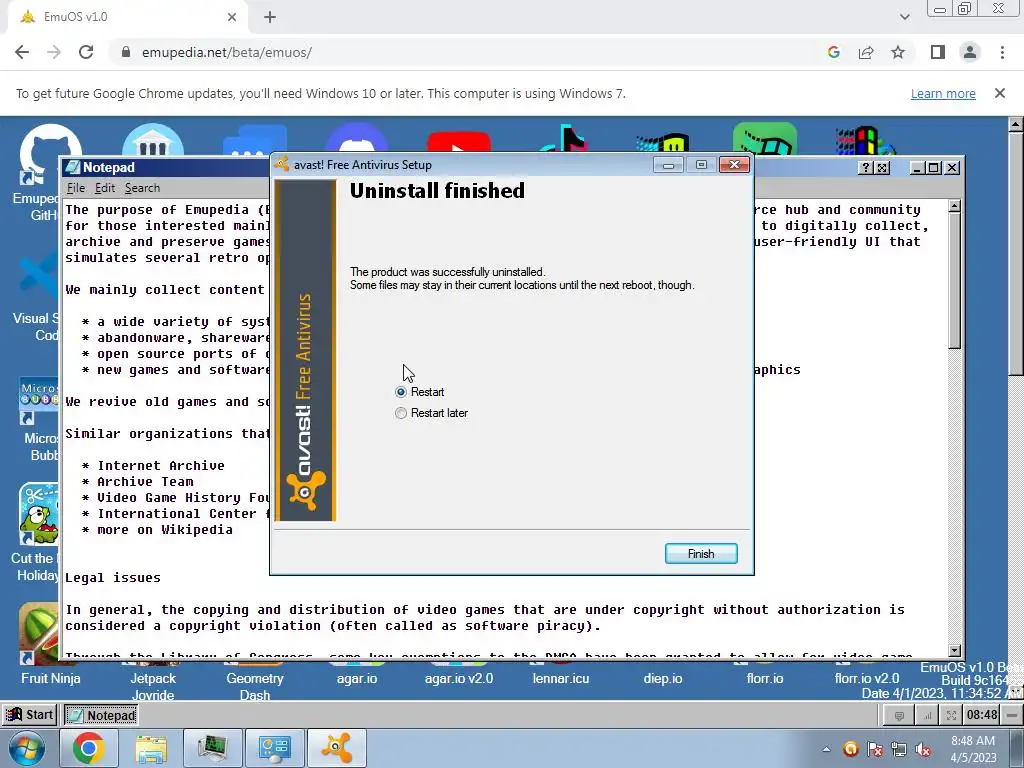Open the Discord desktop icon
The width and height of the screenshot is (1024, 768).
click(357, 140)
